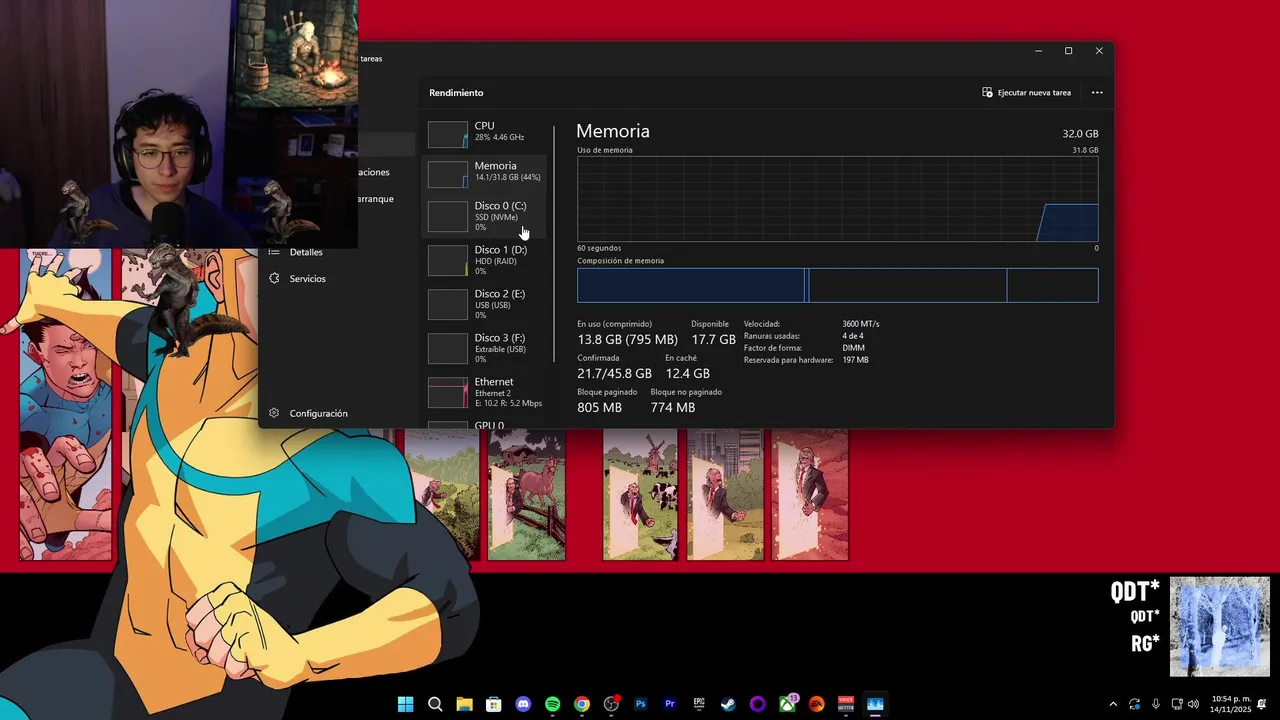Viewport: 1280px width, 720px height.
Task: Maximize the Task Manager window
Action: coord(1068,51)
